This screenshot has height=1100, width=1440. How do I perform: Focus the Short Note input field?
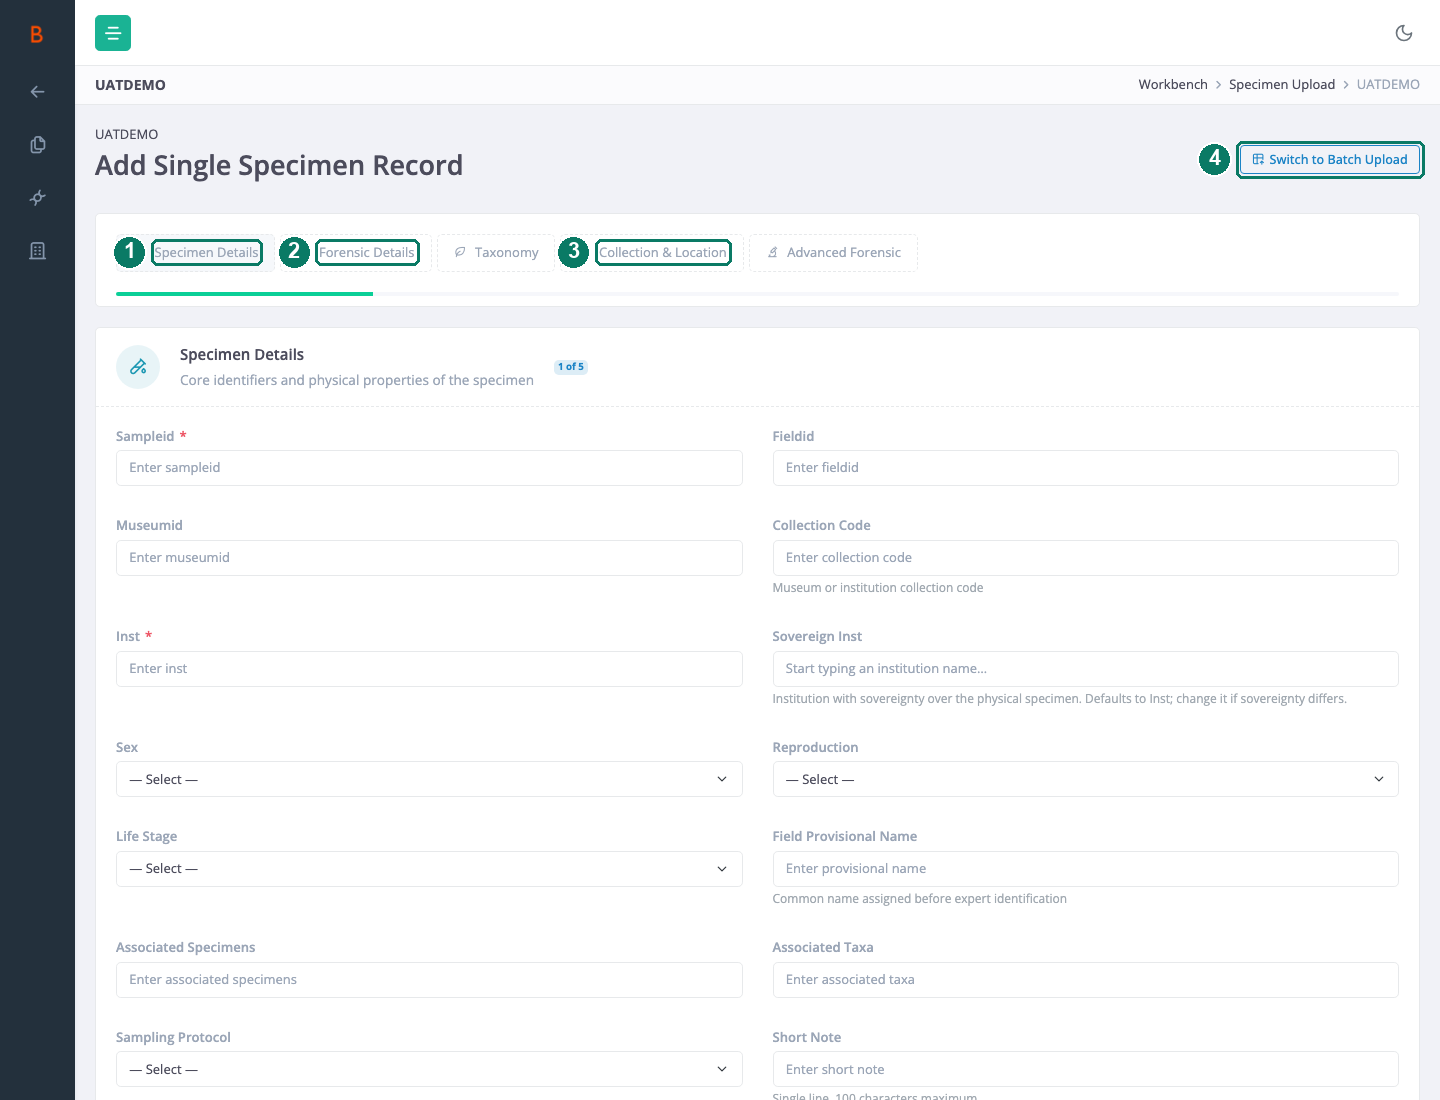[1085, 1069]
